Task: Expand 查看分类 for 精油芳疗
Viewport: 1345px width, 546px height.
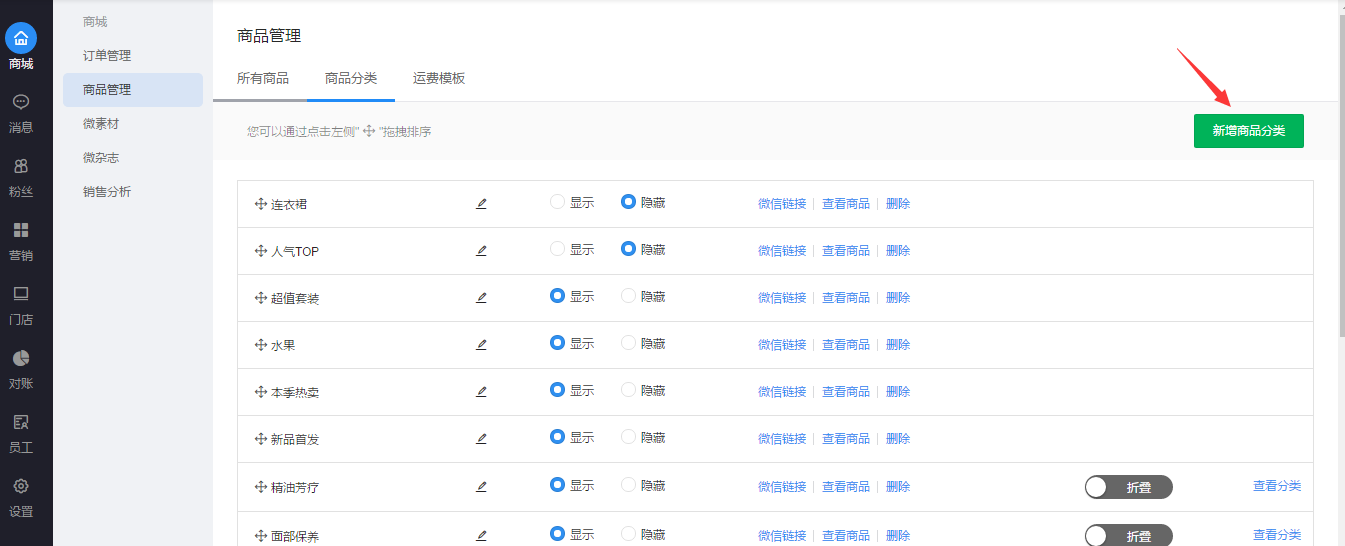Action: point(1276,486)
